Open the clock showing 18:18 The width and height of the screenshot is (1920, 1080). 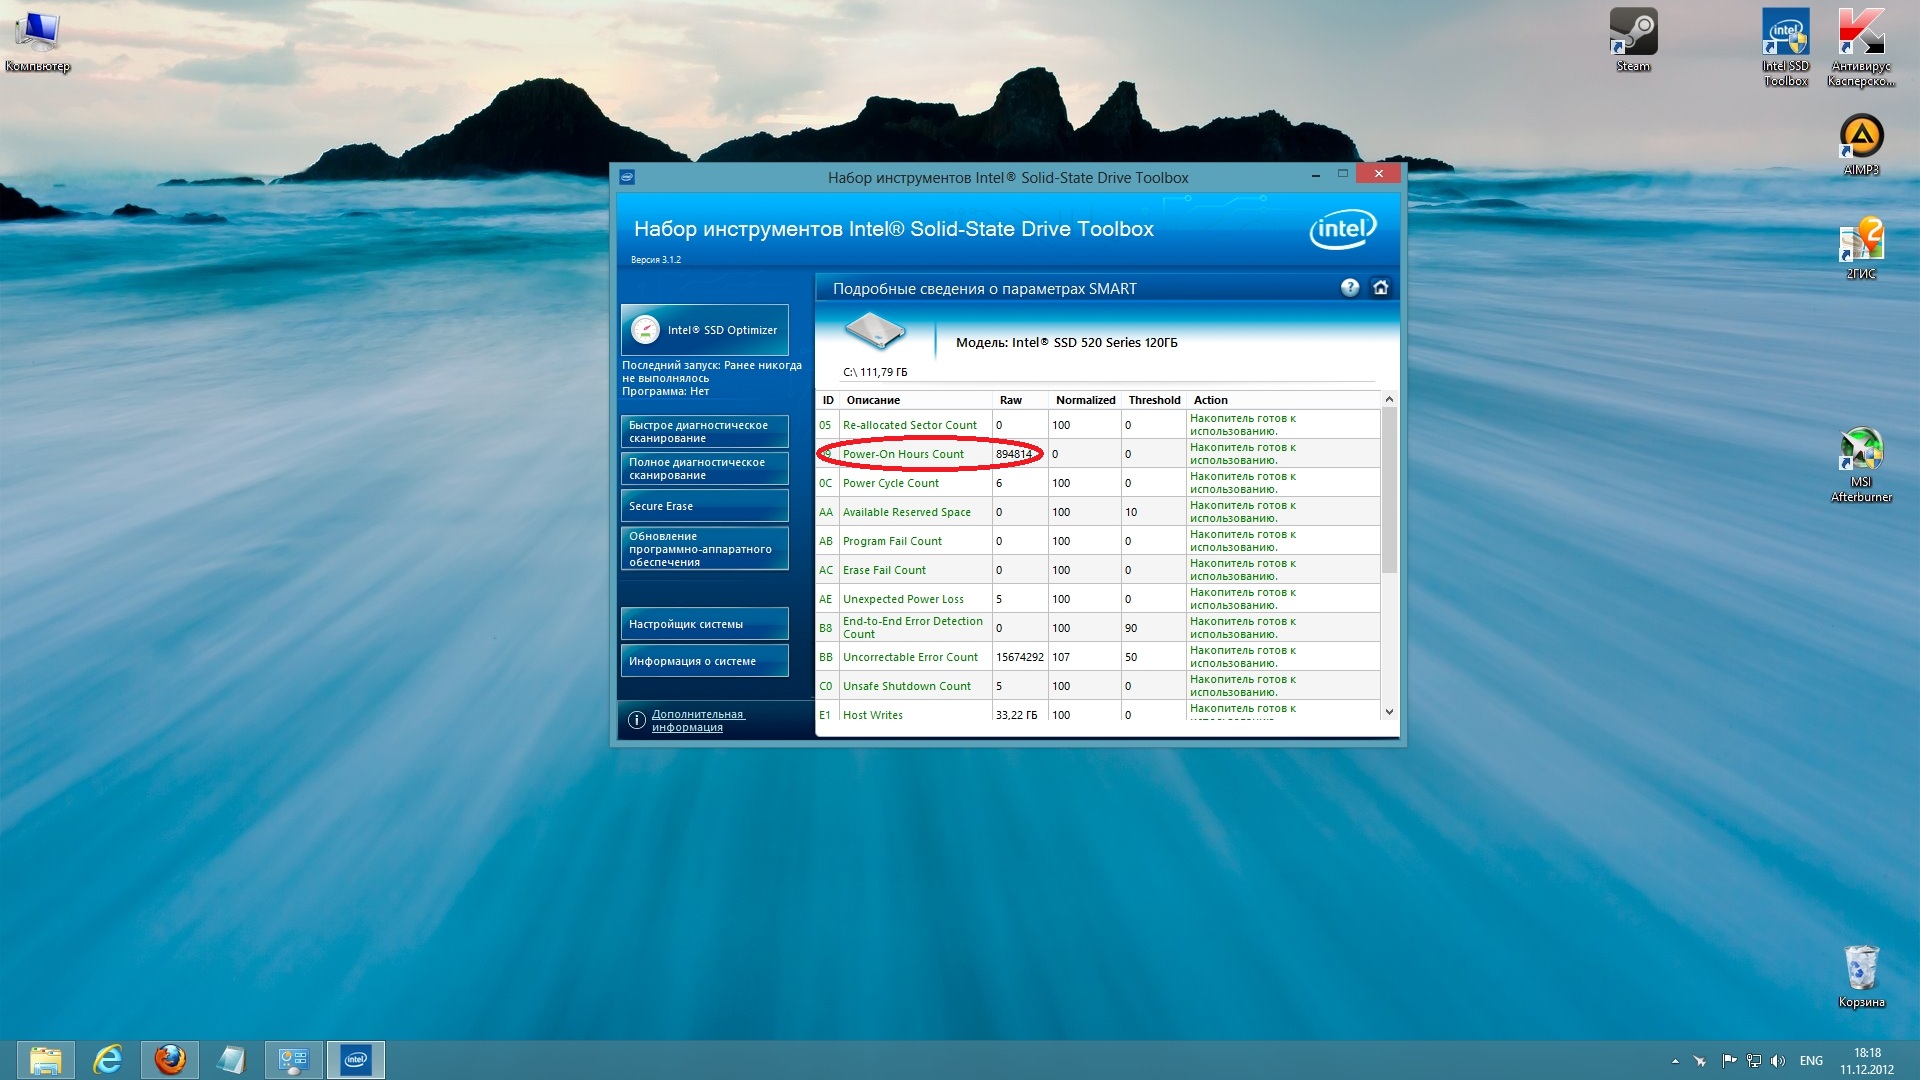tap(1867, 1061)
